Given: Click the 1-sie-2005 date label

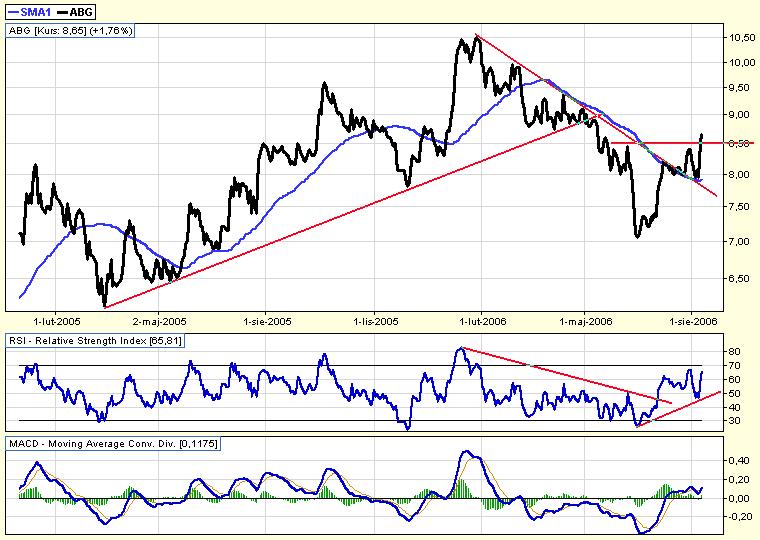Looking at the screenshot, I should tap(267, 321).
